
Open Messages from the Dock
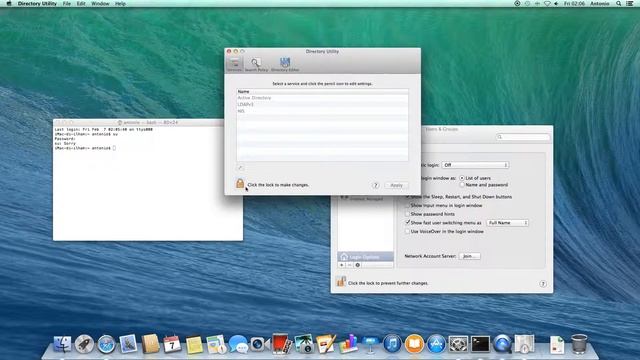(x=238, y=344)
